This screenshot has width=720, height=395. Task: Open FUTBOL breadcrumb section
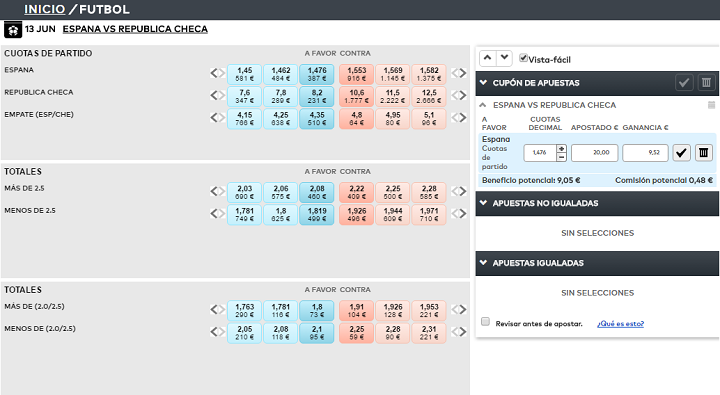click(104, 9)
